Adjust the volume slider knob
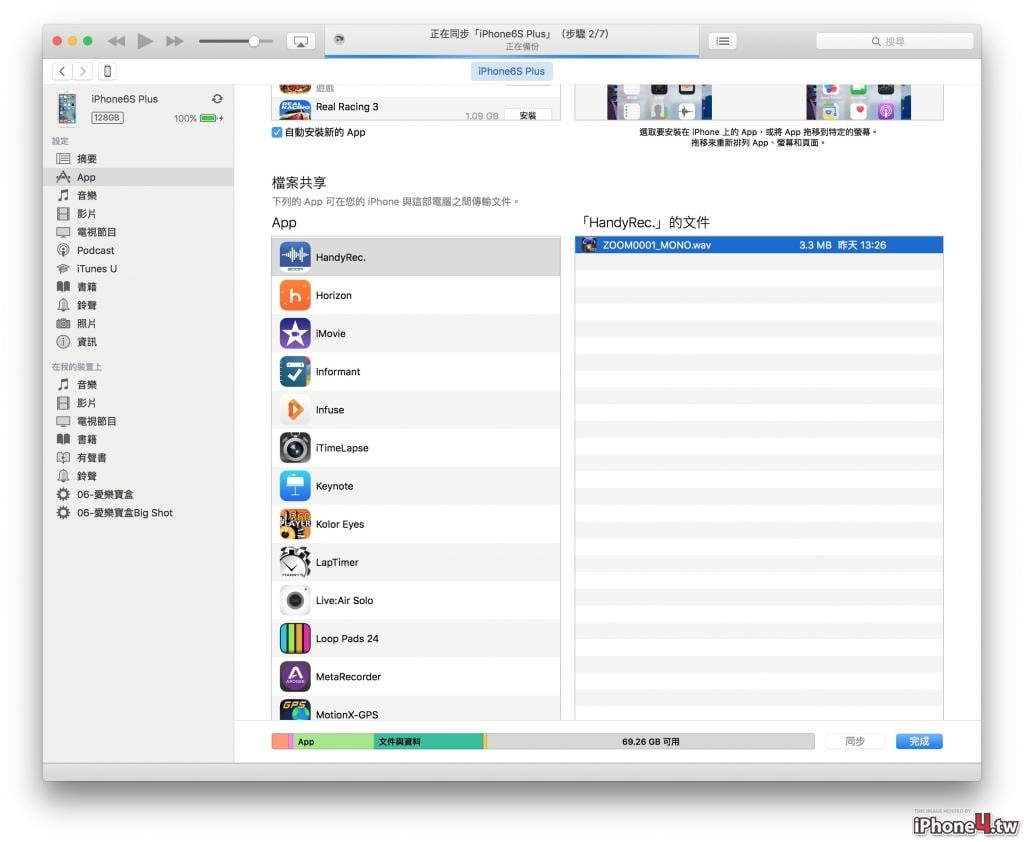The image size is (1024, 842). pyautogui.click(x=253, y=41)
